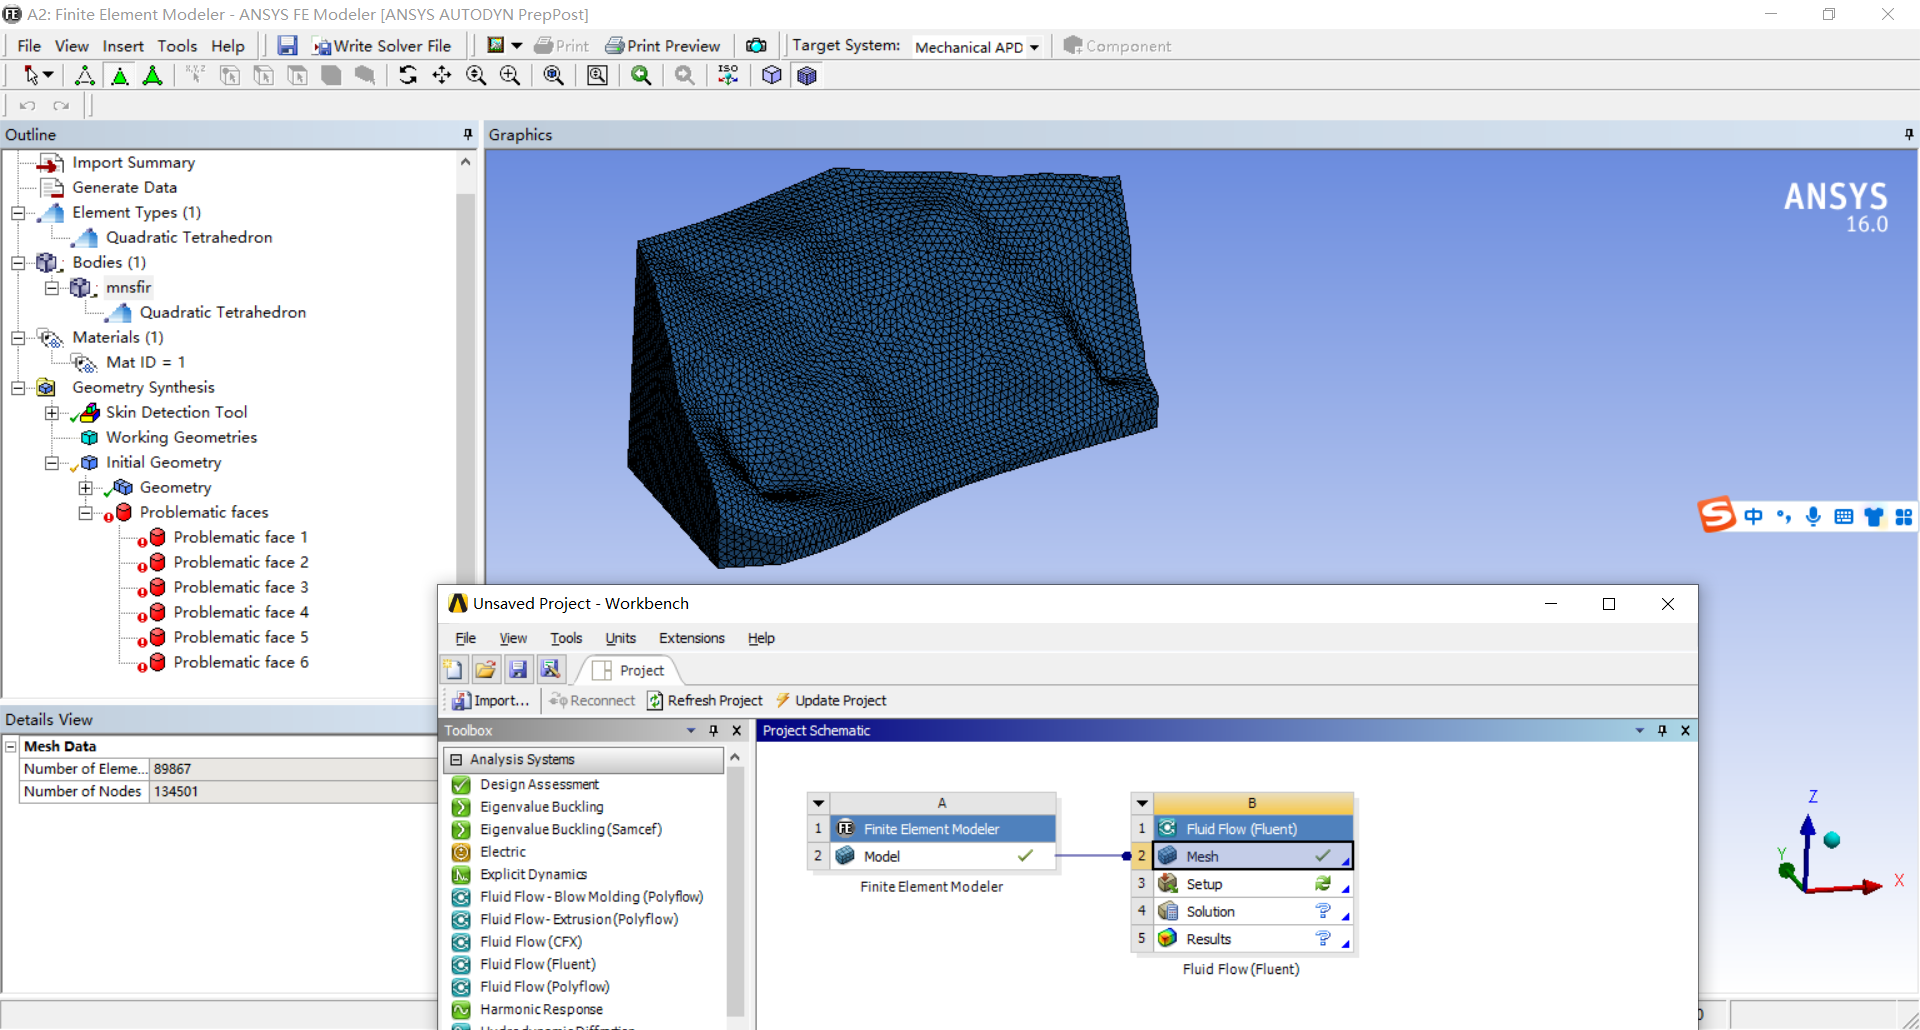Click the Save icon in FE Modeler toolbar
The height and width of the screenshot is (1030, 1920).
287,46
